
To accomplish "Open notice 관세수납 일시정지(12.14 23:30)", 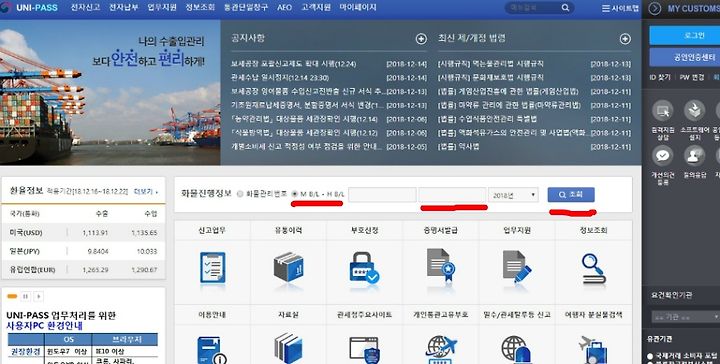I will click(280, 78).
